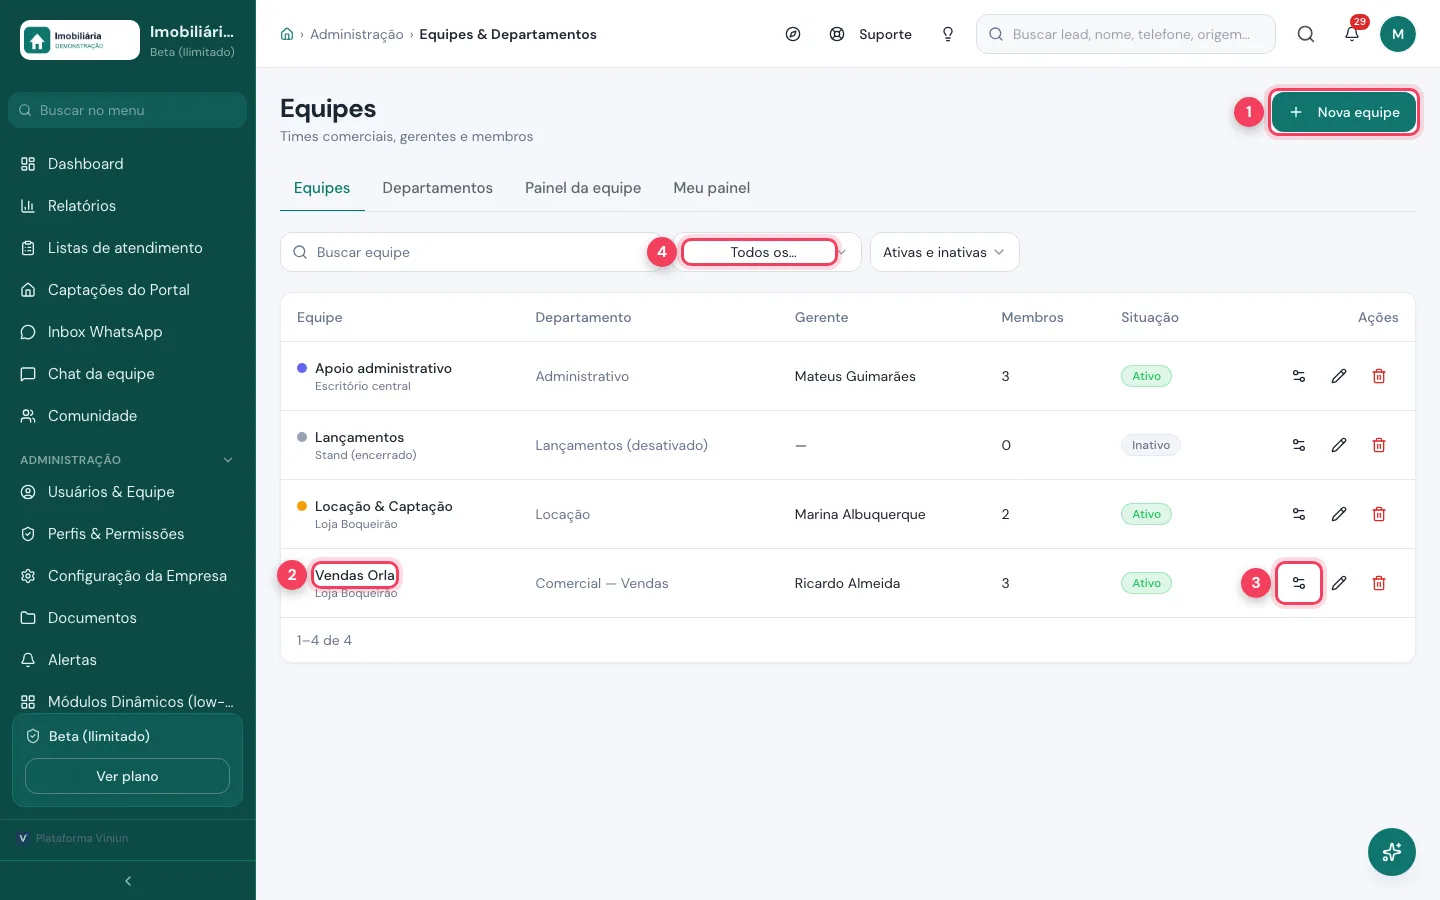1440x900 pixels.
Task: Click the Vendas Orla team name
Action: pyautogui.click(x=355, y=575)
